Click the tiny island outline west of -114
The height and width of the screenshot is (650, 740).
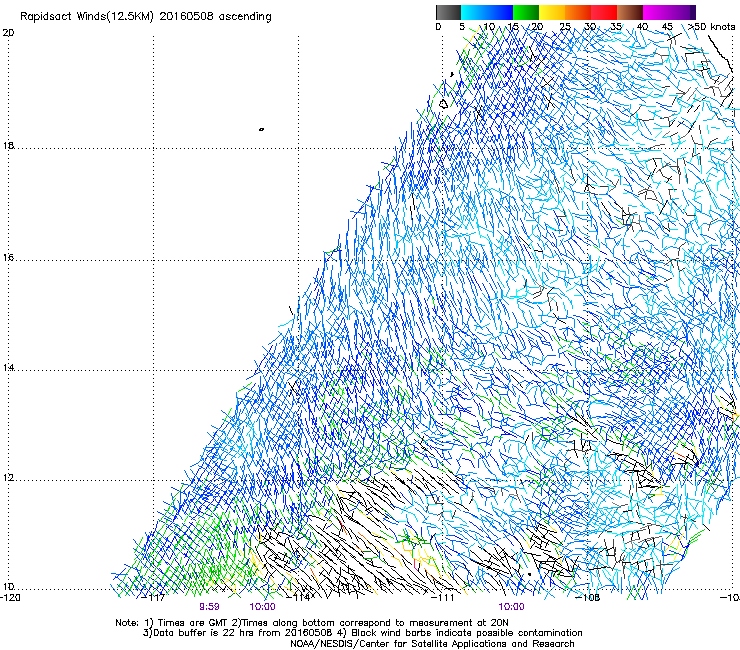(261, 129)
